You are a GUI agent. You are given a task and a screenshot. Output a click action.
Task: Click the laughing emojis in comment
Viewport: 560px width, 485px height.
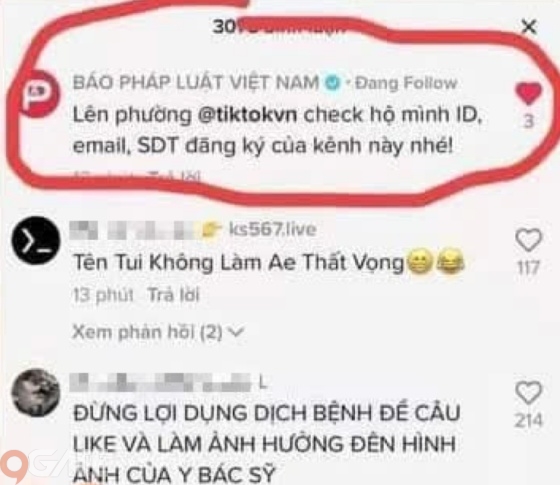[436, 263]
